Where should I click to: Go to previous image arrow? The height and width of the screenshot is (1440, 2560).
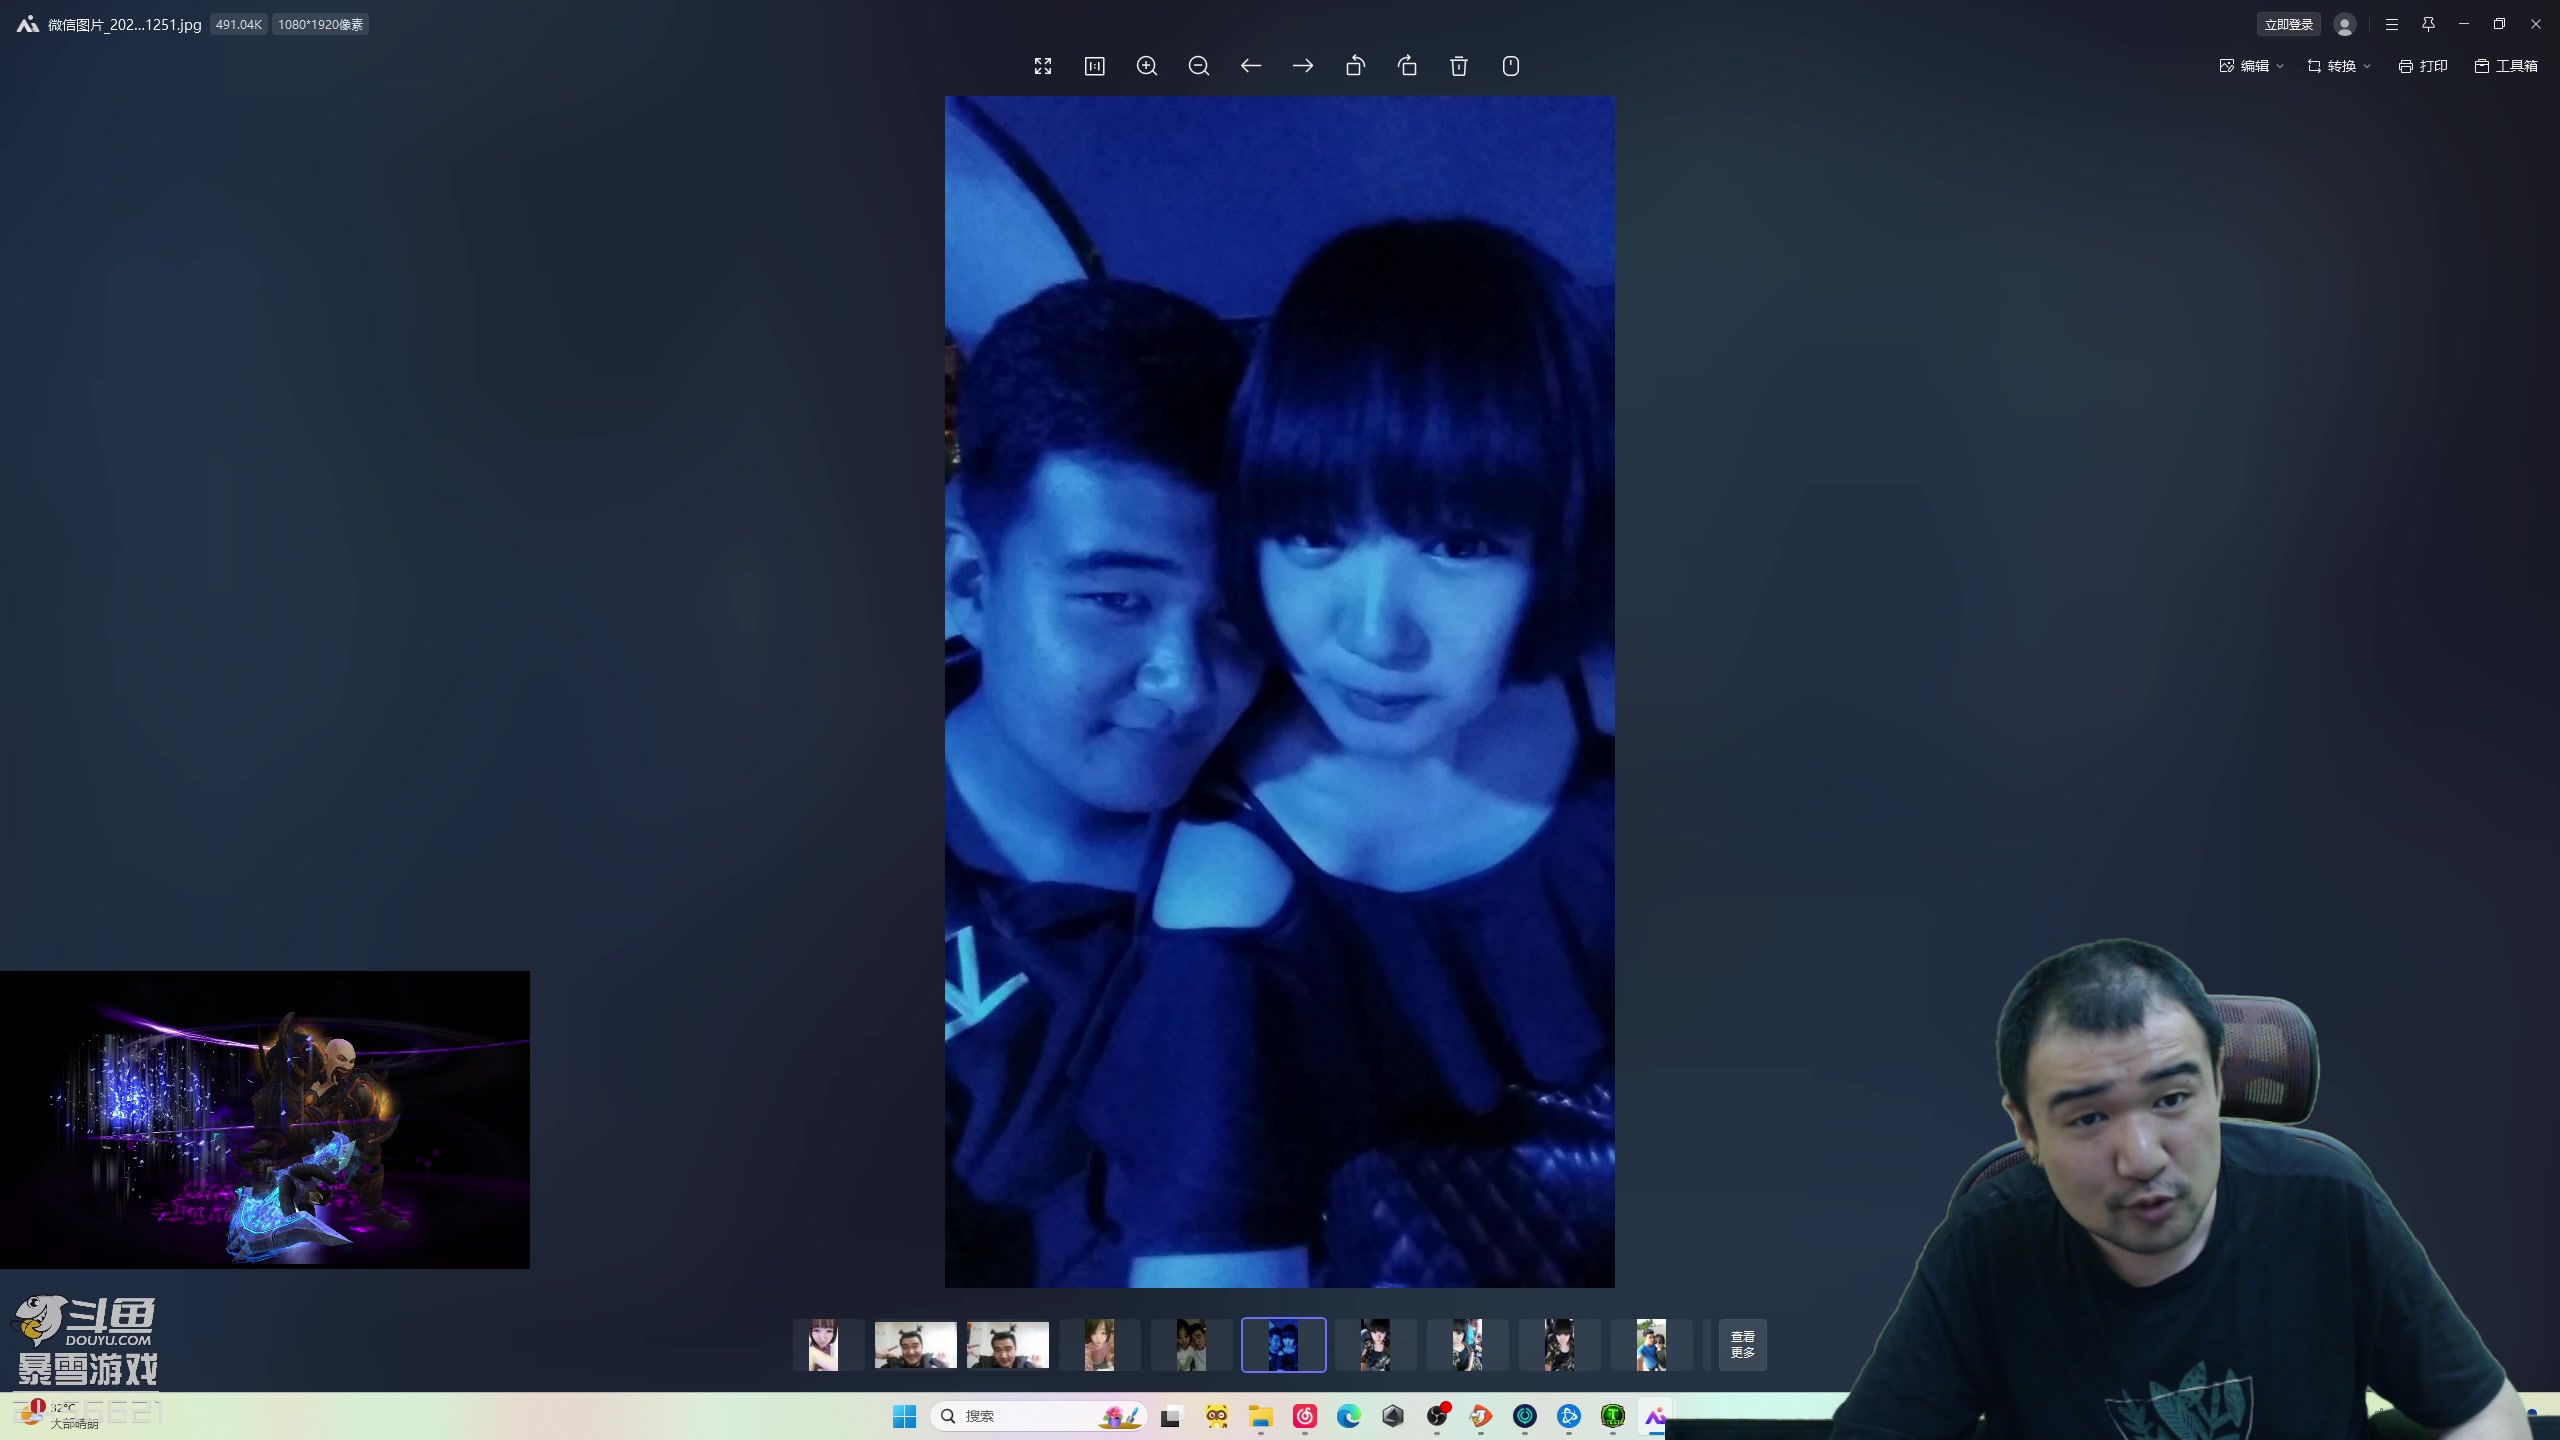(x=1251, y=66)
